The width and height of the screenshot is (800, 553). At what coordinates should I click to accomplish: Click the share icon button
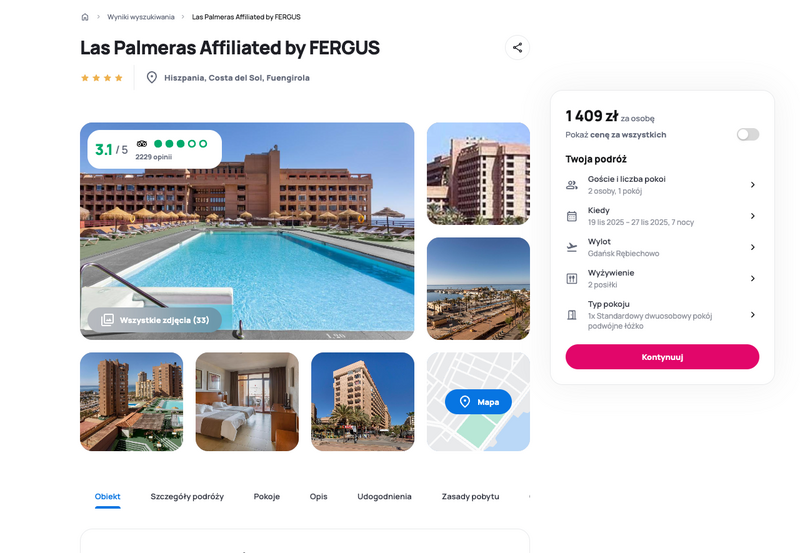(517, 47)
